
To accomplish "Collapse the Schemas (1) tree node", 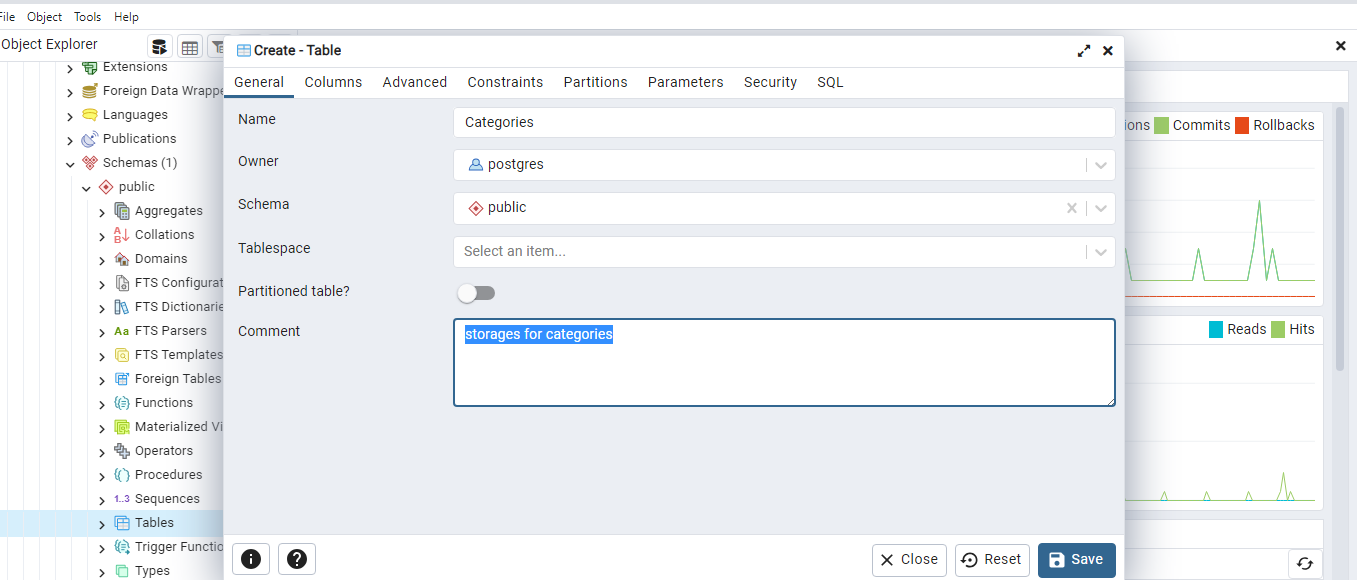I will (x=70, y=164).
